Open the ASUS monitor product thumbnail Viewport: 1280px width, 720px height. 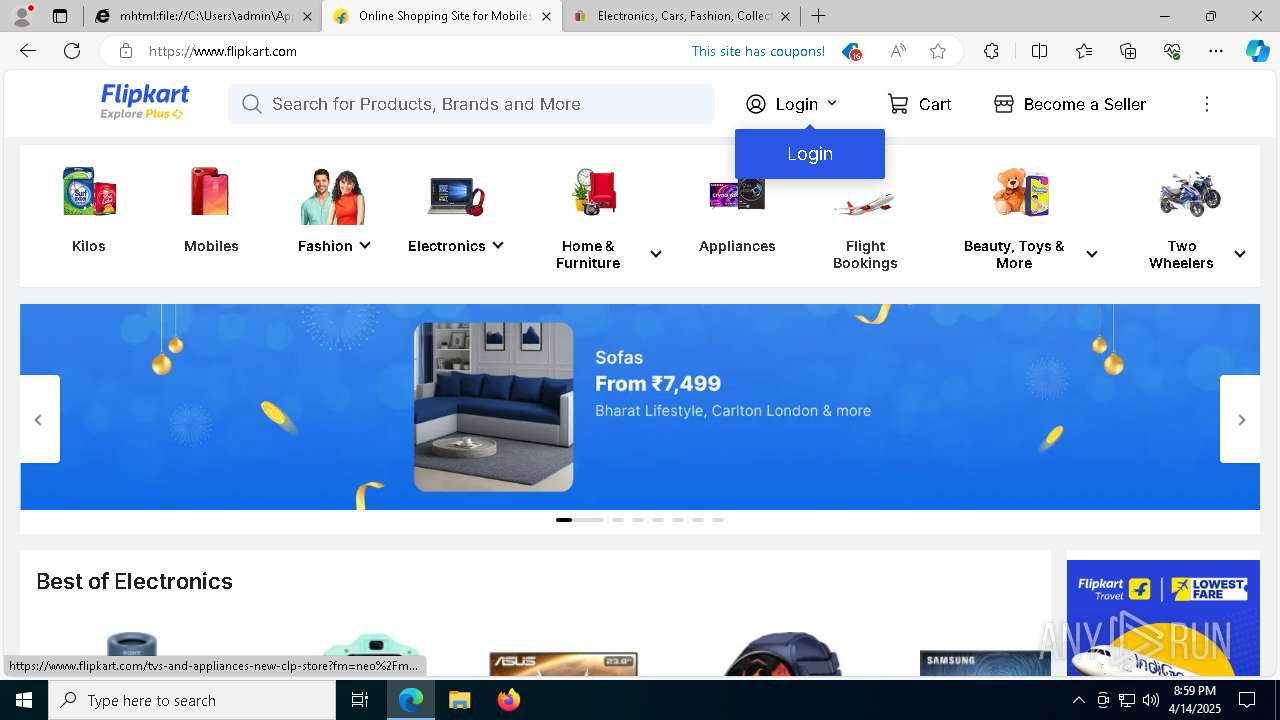[563, 663]
